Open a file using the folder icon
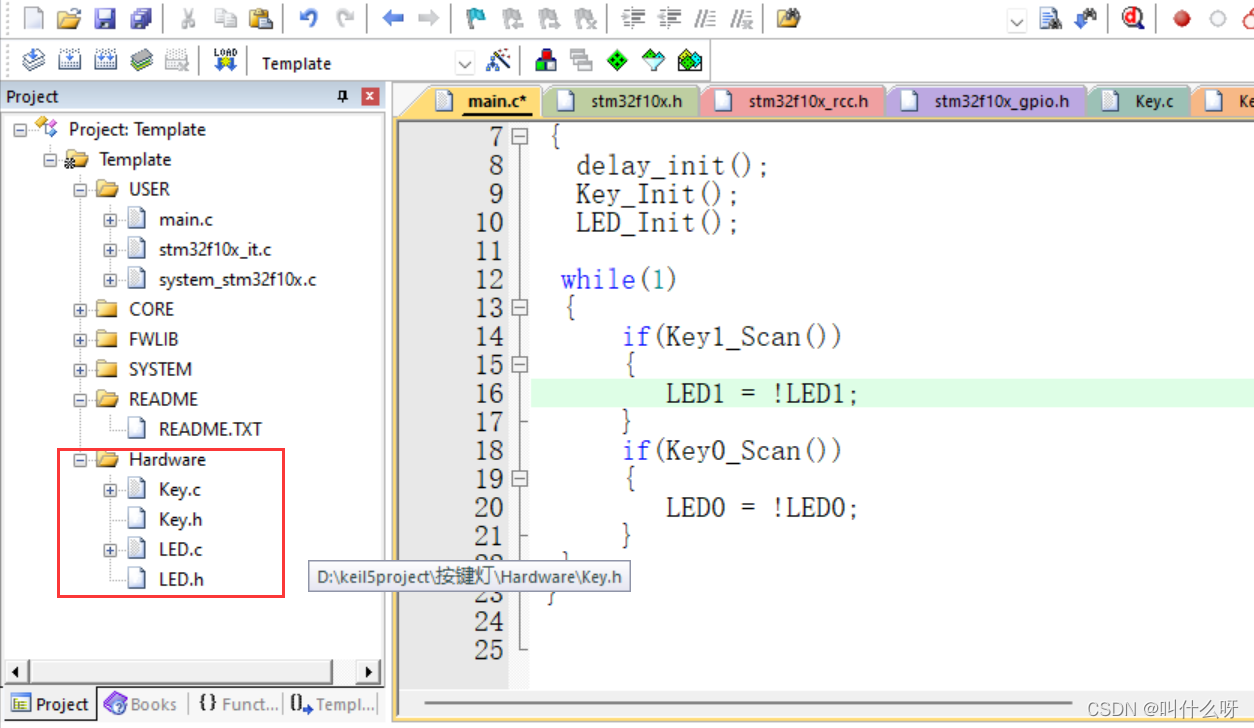Screen dimensions: 1254x728 [x=68, y=18]
